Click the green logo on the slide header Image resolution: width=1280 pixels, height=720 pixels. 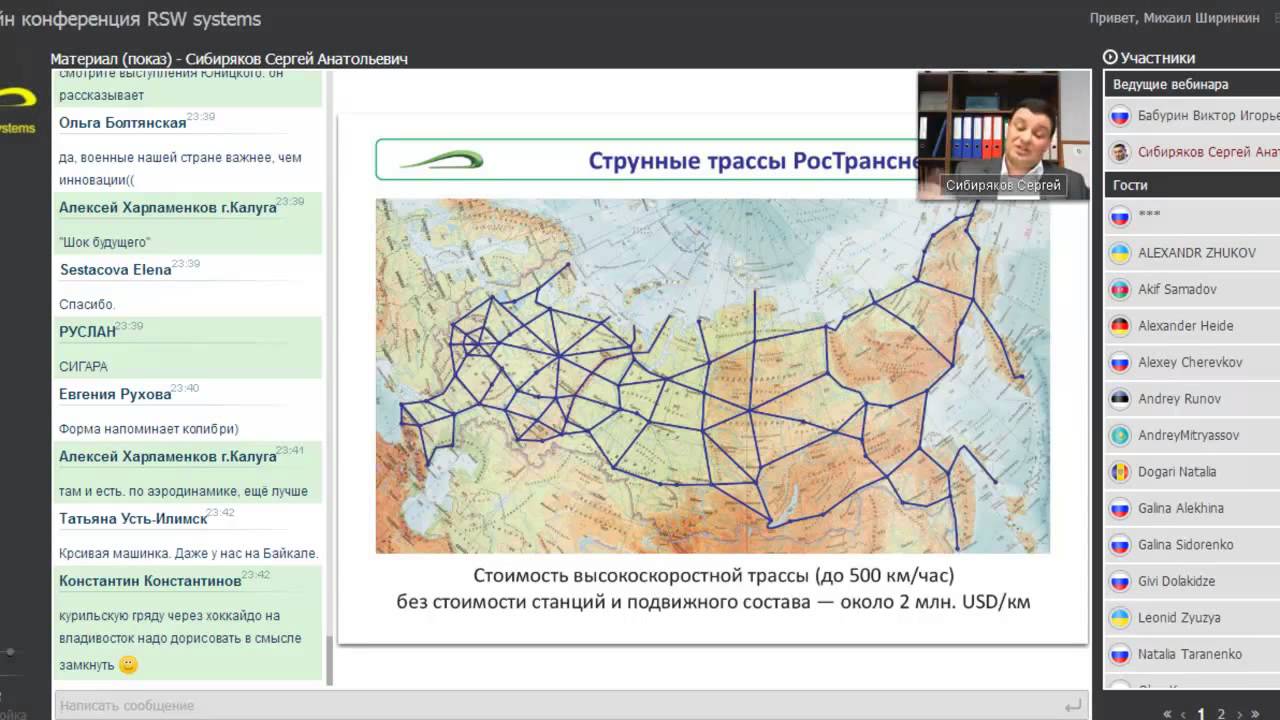[x=441, y=159]
